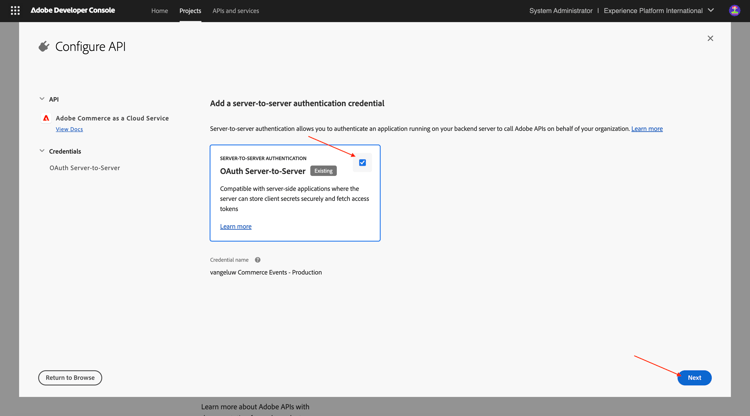Viewport: 750px width, 416px height.
Task: Close the Configure API dialog
Action: tap(710, 38)
